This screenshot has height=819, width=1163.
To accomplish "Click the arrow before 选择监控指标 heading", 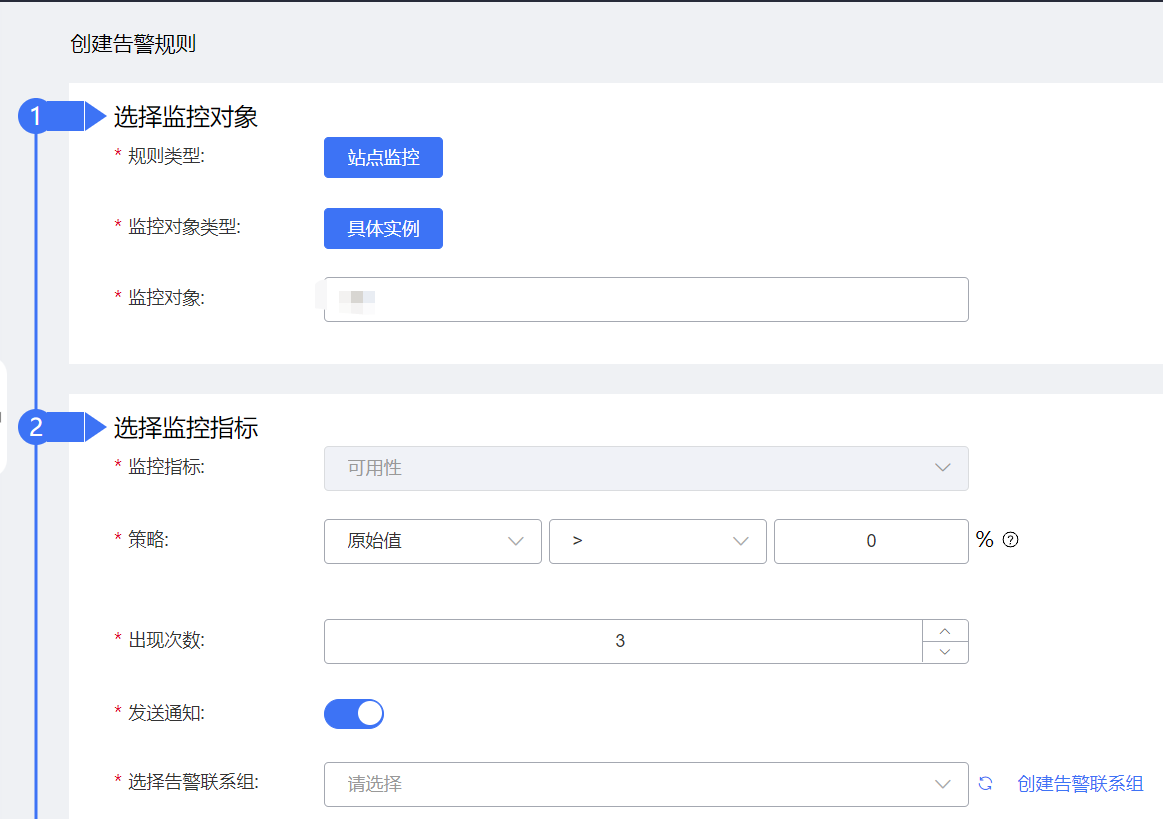I will [95, 428].
